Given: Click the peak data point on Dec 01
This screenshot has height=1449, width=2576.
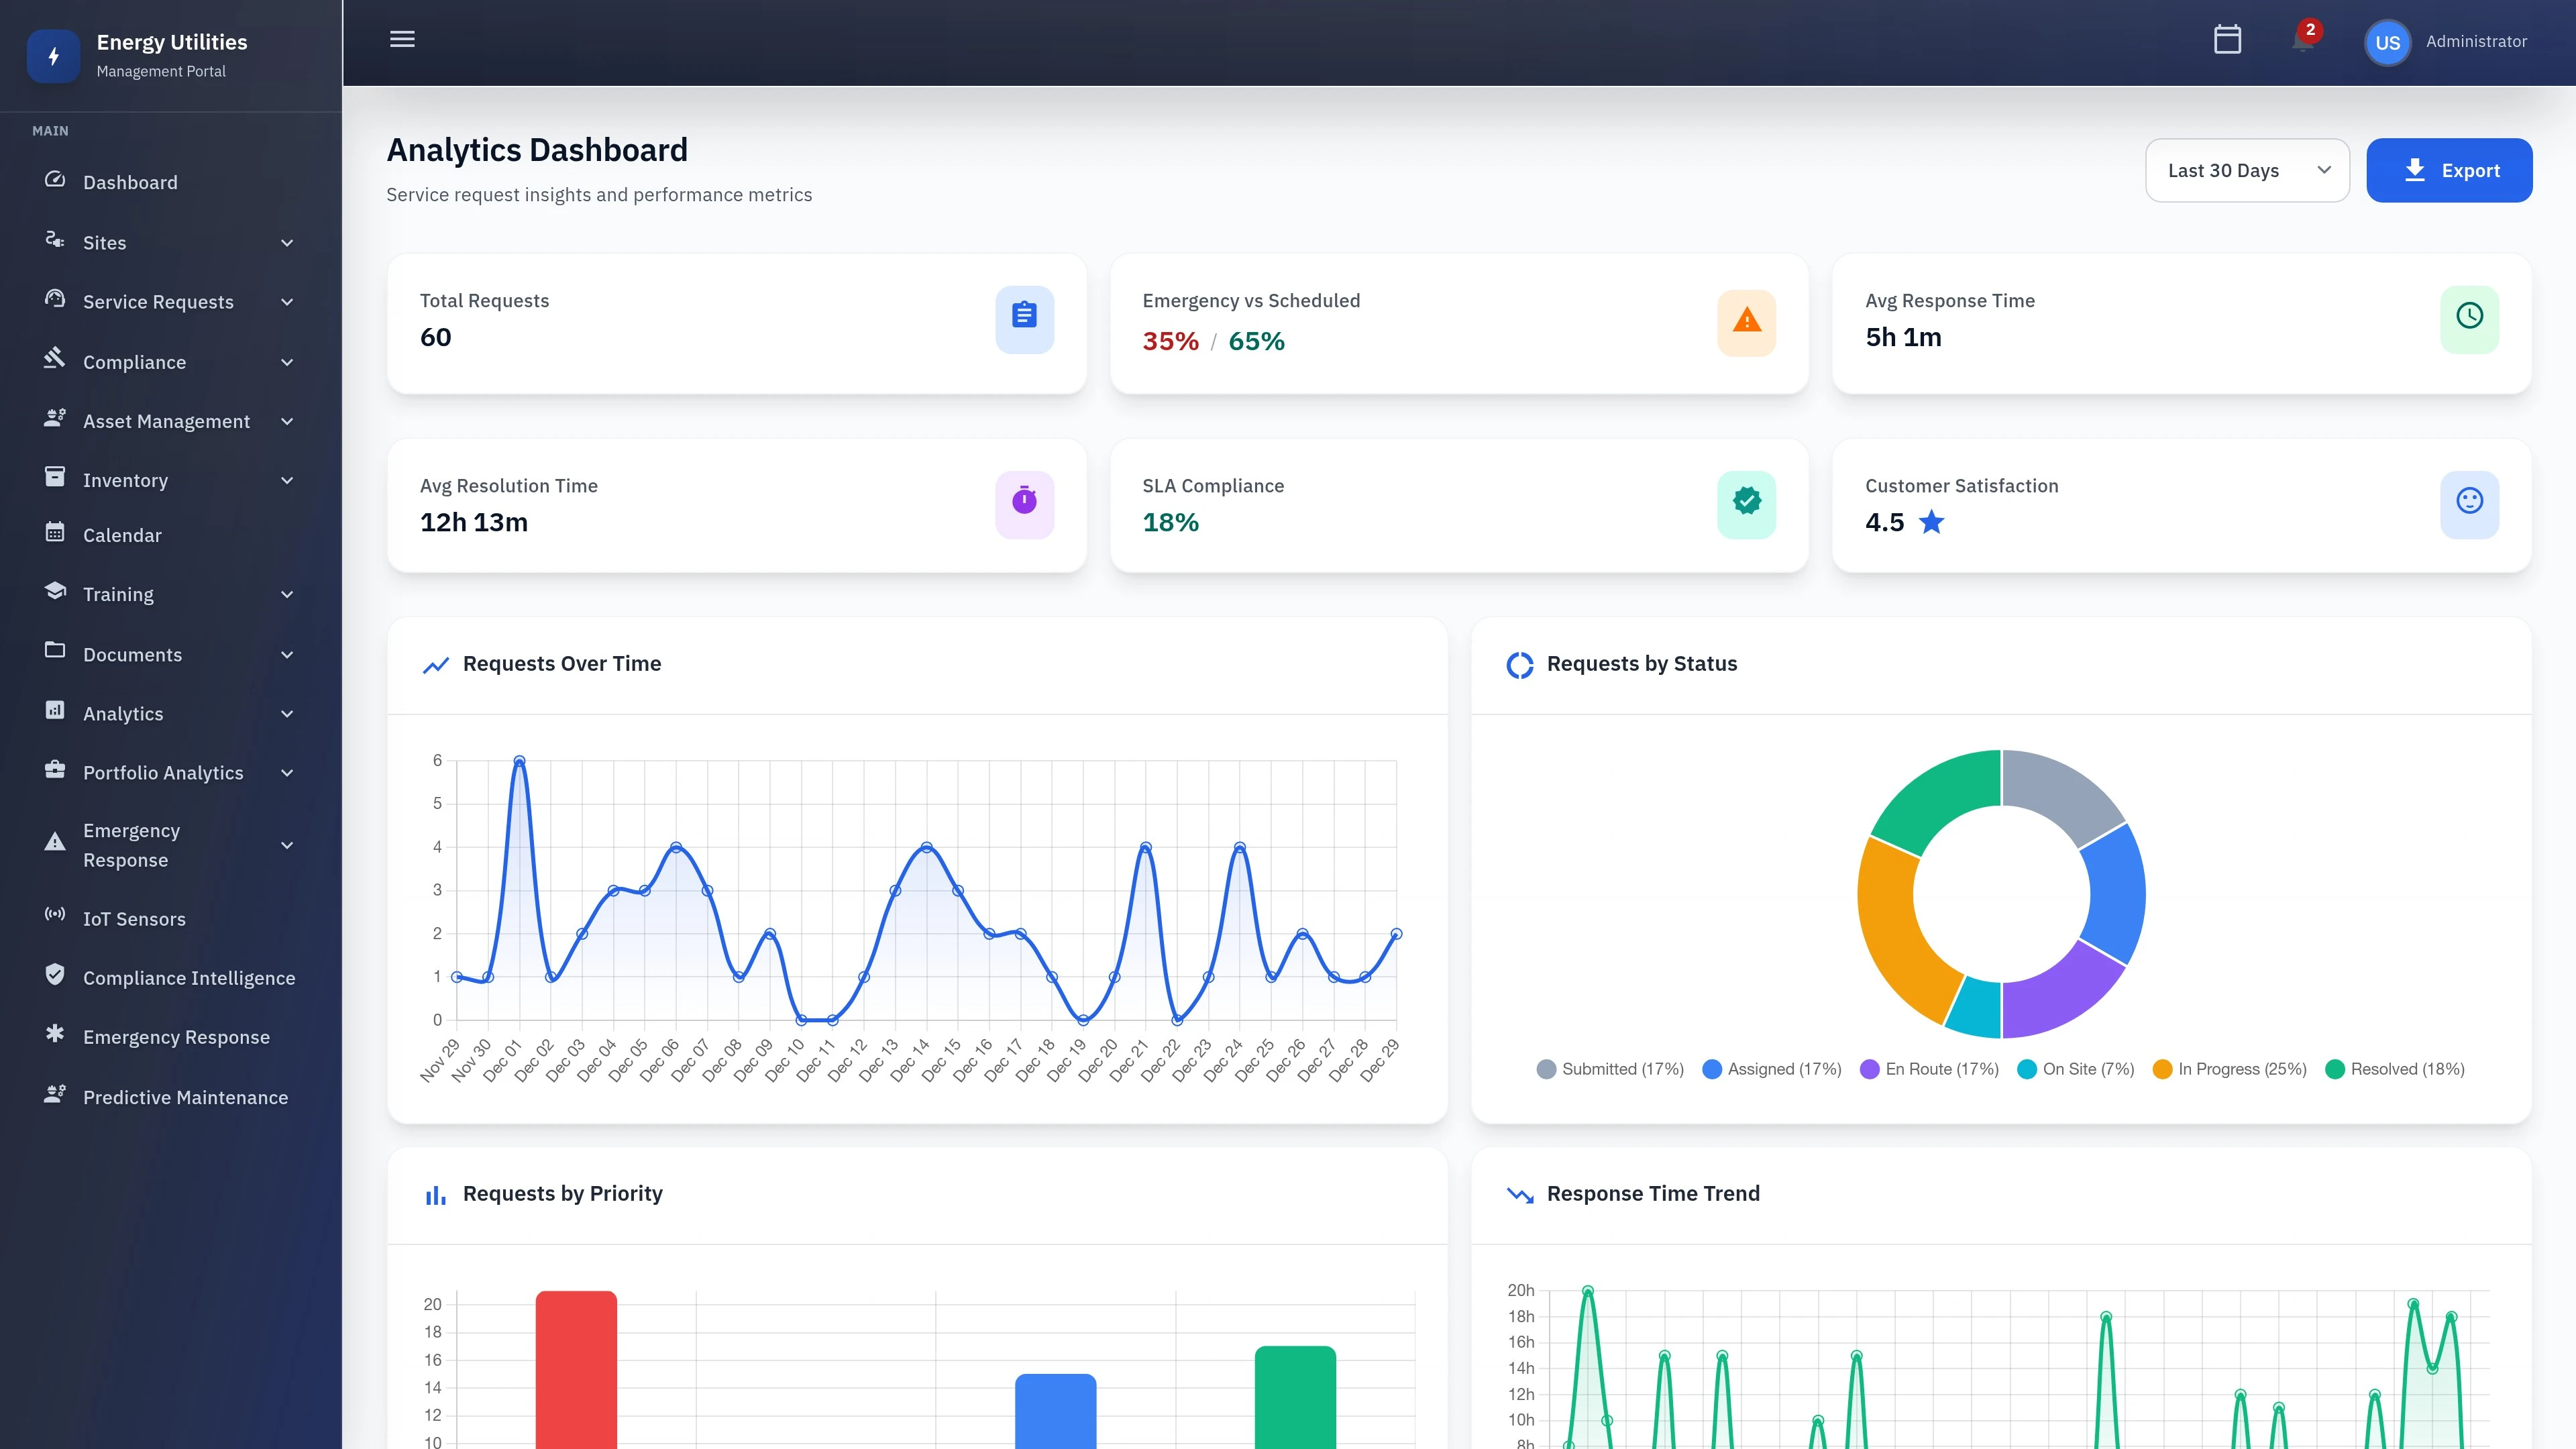Looking at the screenshot, I should (x=519, y=760).
